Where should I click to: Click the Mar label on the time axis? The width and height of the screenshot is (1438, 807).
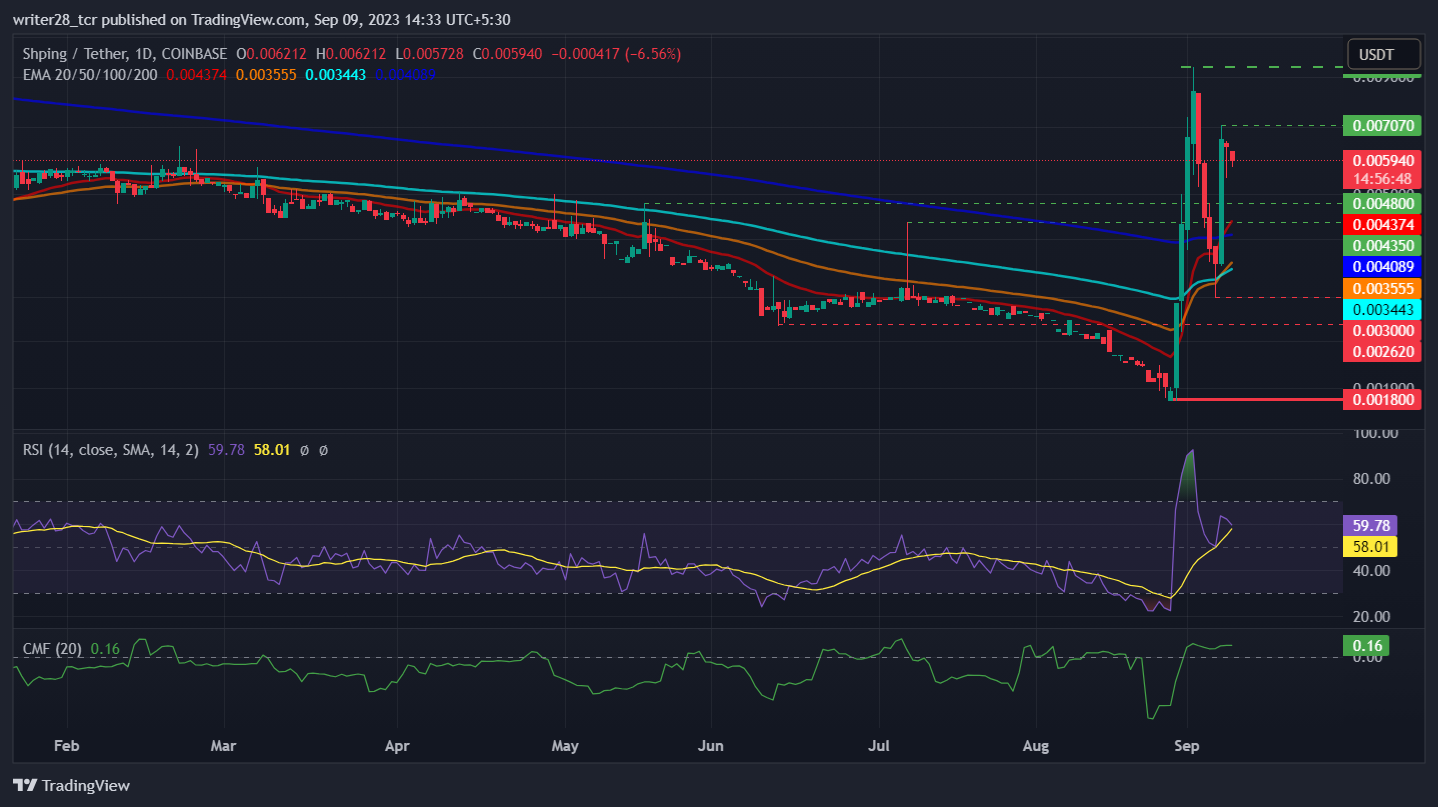pos(224,746)
